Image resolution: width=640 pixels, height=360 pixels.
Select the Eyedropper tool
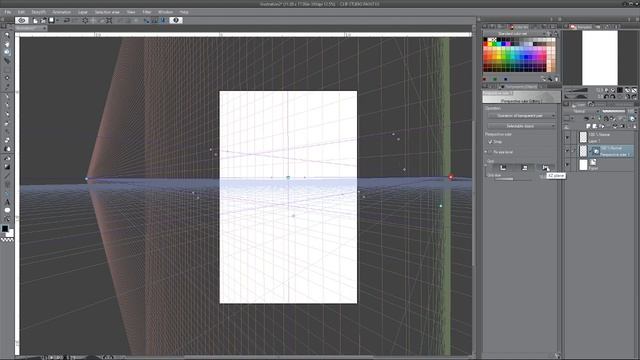tap(7, 87)
